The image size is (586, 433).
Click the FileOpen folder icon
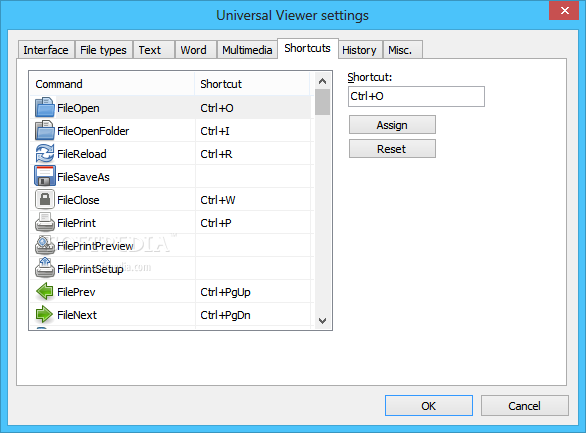tap(45, 108)
